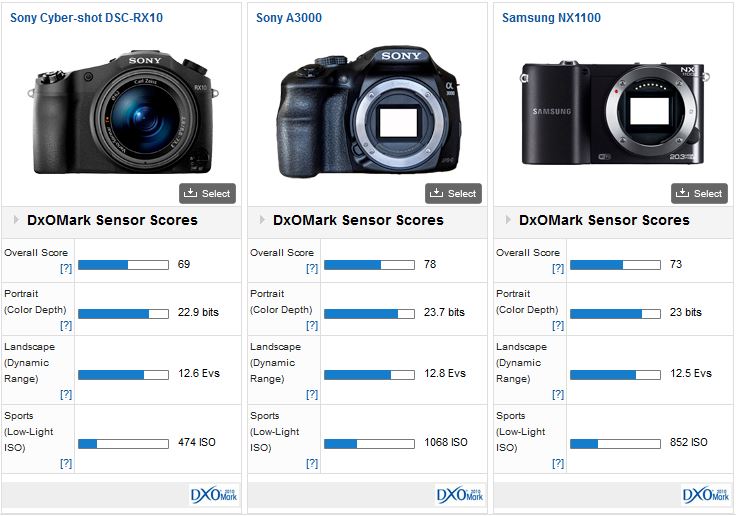Click the Samsung NX1100 camera image
The width and height of the screenshot is (736, 516).
tap(615, 113)
